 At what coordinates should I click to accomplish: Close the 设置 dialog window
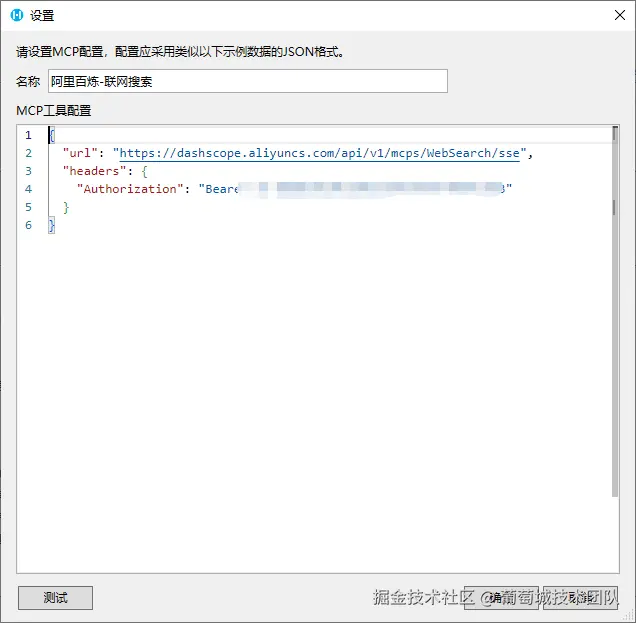[x=619, y=15]
